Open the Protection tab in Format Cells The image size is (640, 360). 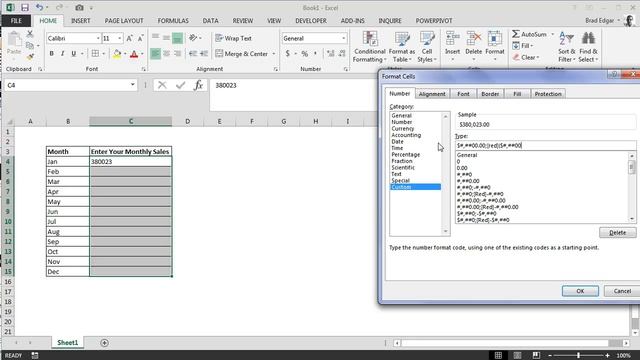point(548,94)
